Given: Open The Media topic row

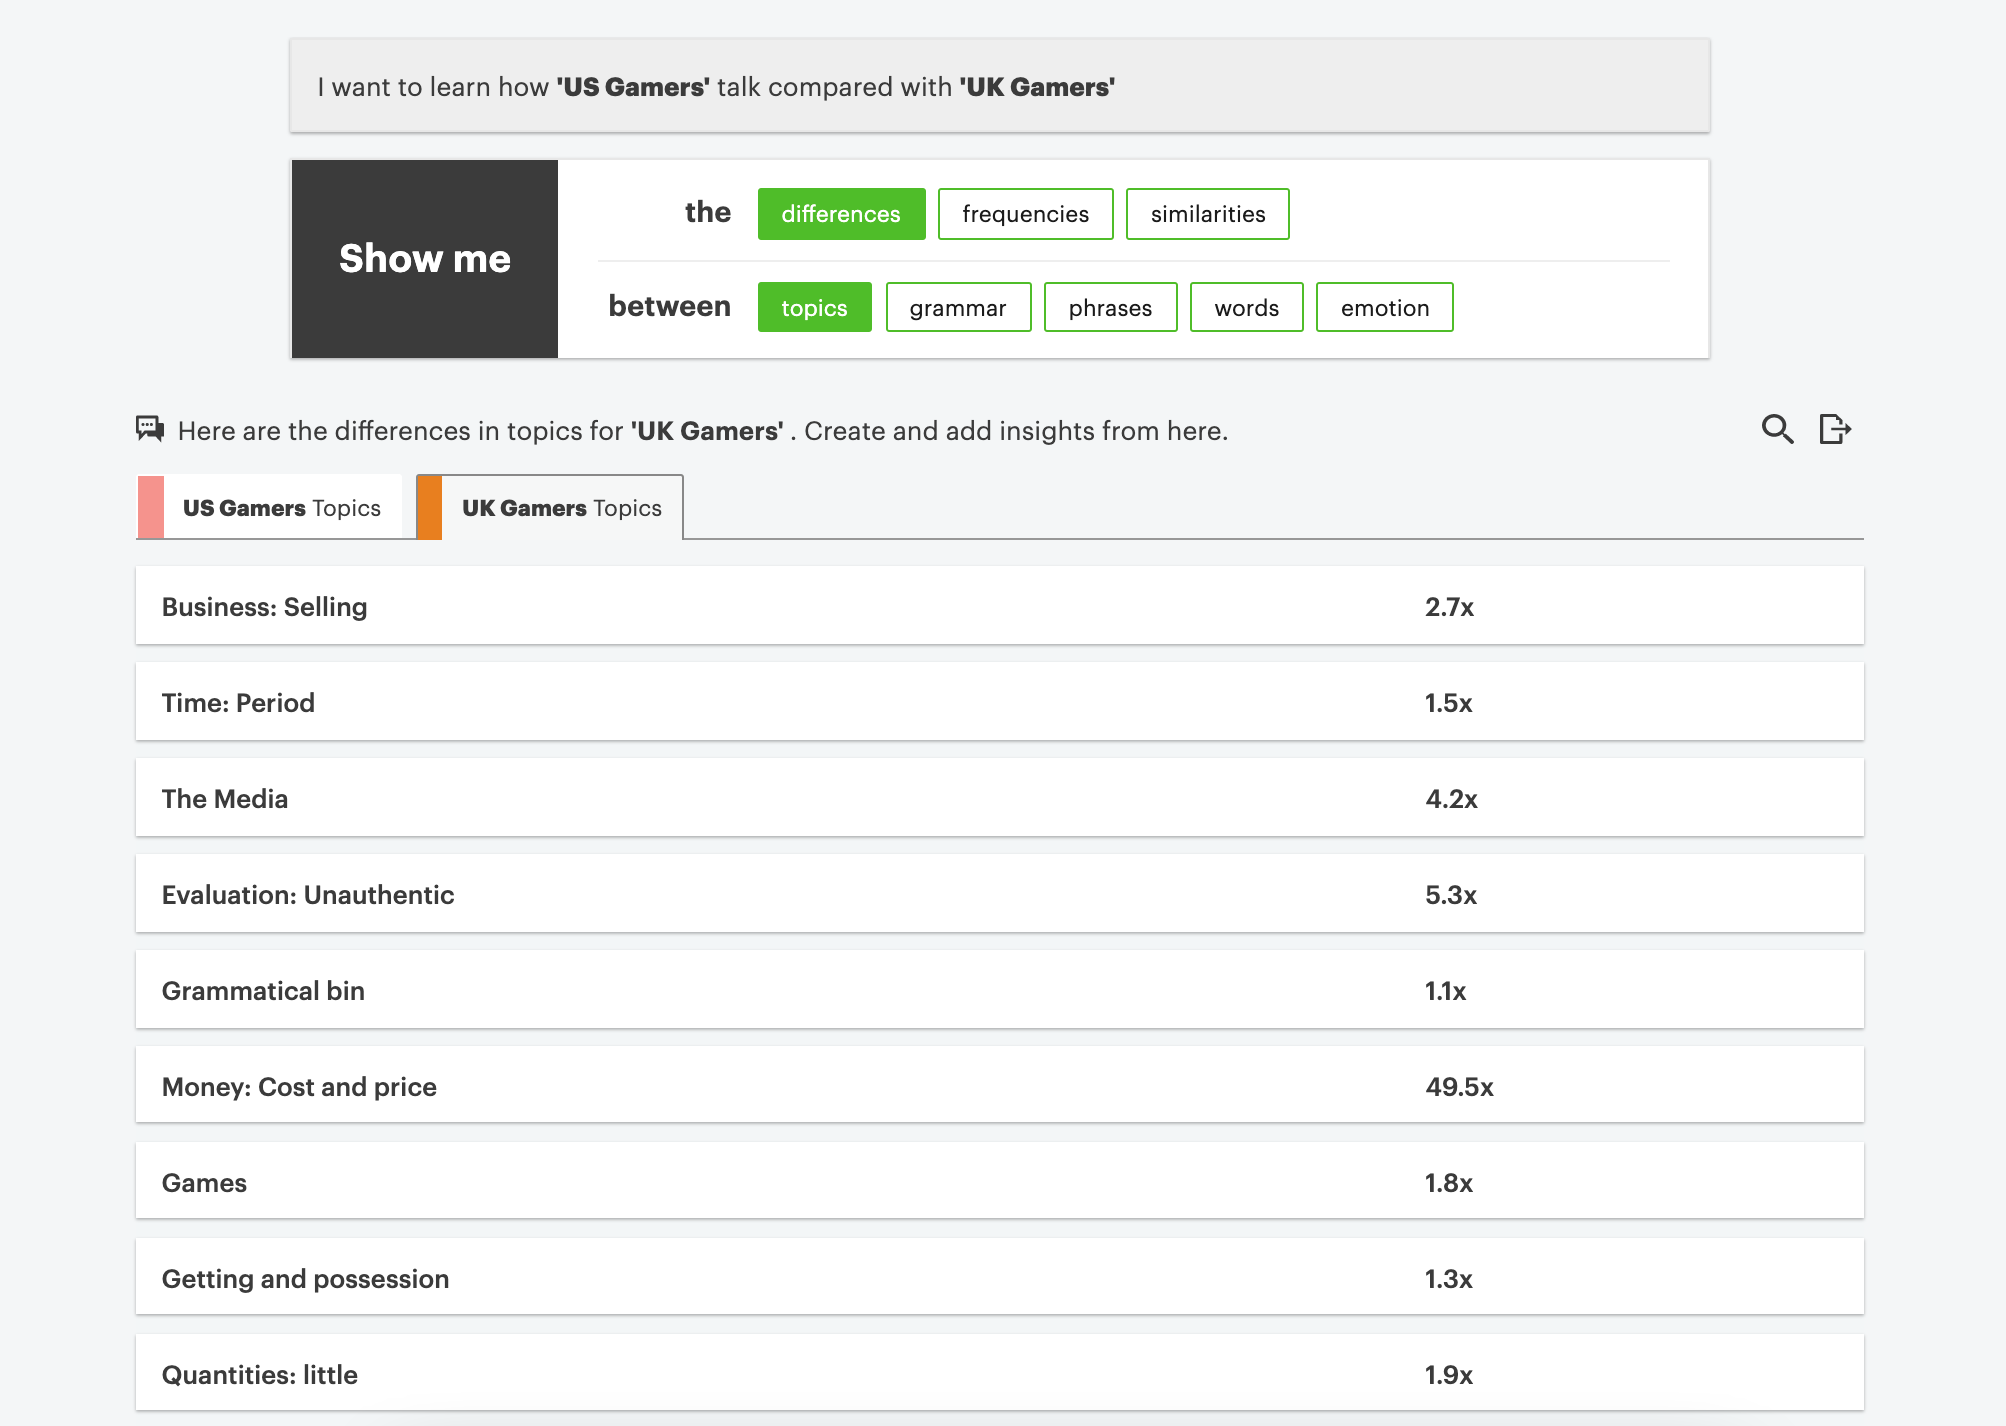Looking at the screenshot, I should click(999, 798).
